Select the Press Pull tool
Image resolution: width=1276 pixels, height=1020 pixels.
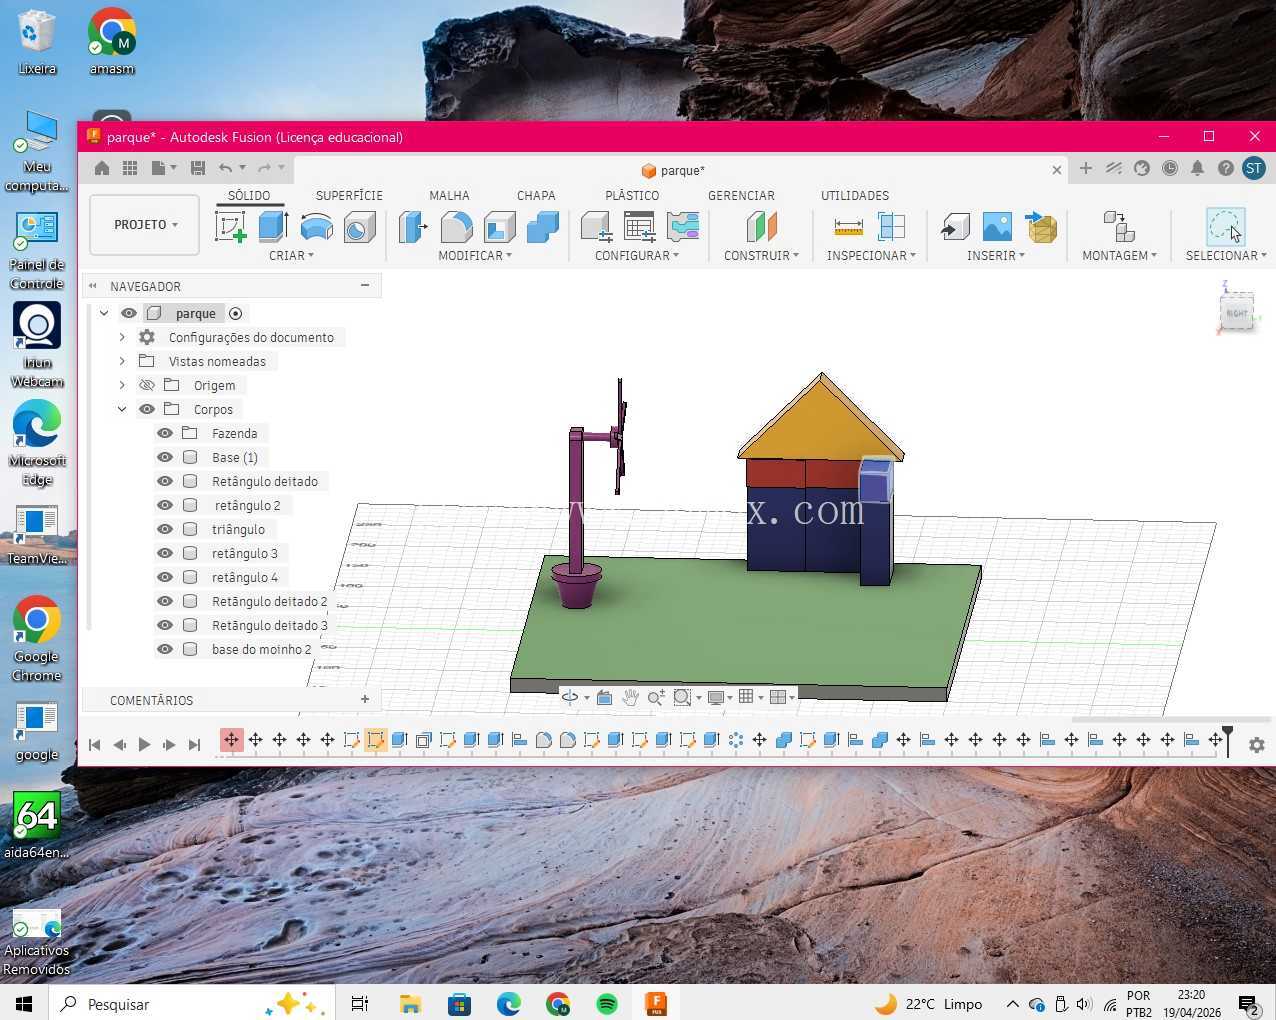pos(413,227)
